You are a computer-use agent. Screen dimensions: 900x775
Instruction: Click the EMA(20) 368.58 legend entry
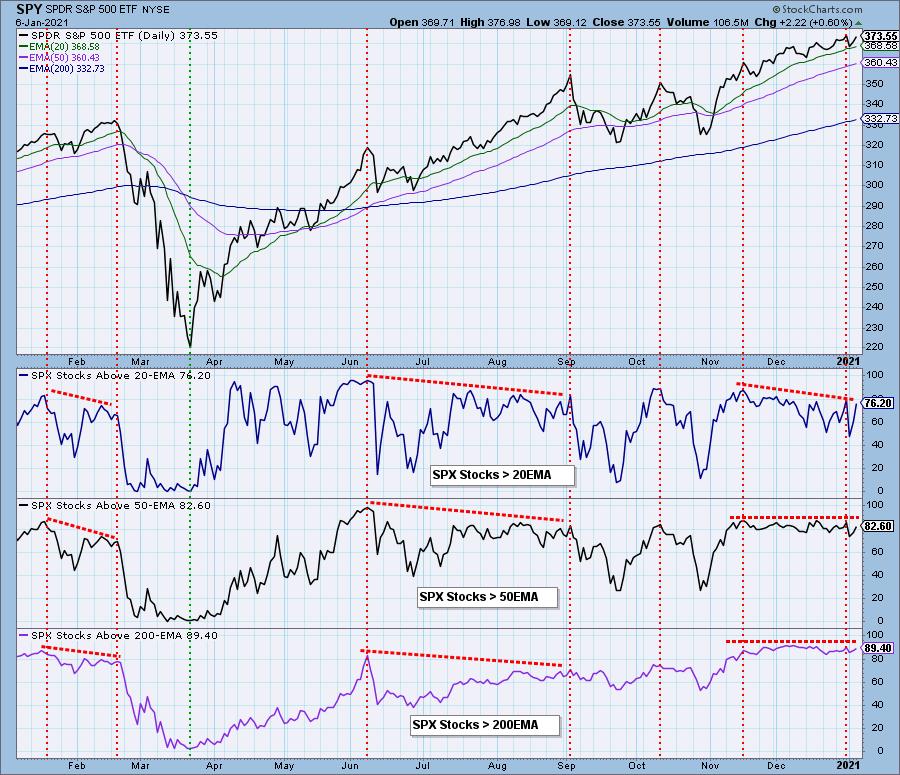(x=59, y=46)
